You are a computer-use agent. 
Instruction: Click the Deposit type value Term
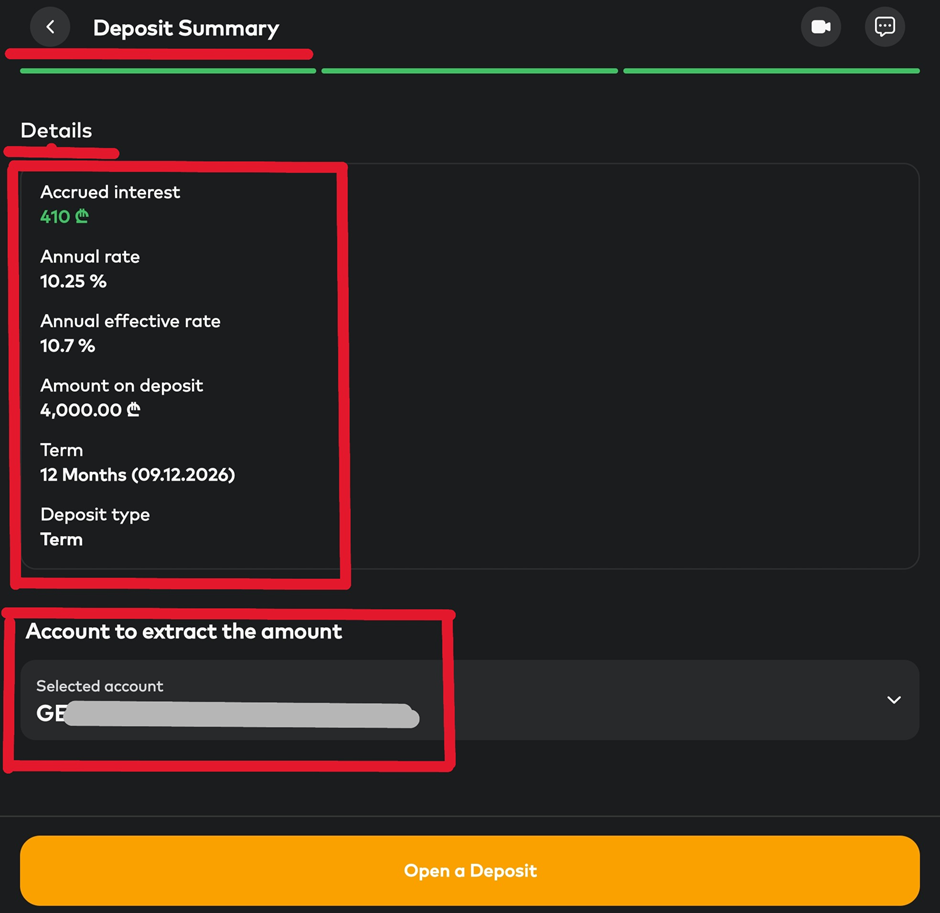point(61,539)
